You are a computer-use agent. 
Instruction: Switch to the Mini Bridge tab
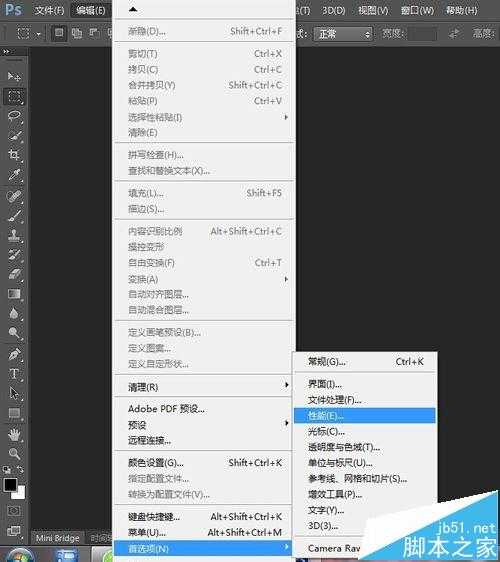(x=58, y=538)
